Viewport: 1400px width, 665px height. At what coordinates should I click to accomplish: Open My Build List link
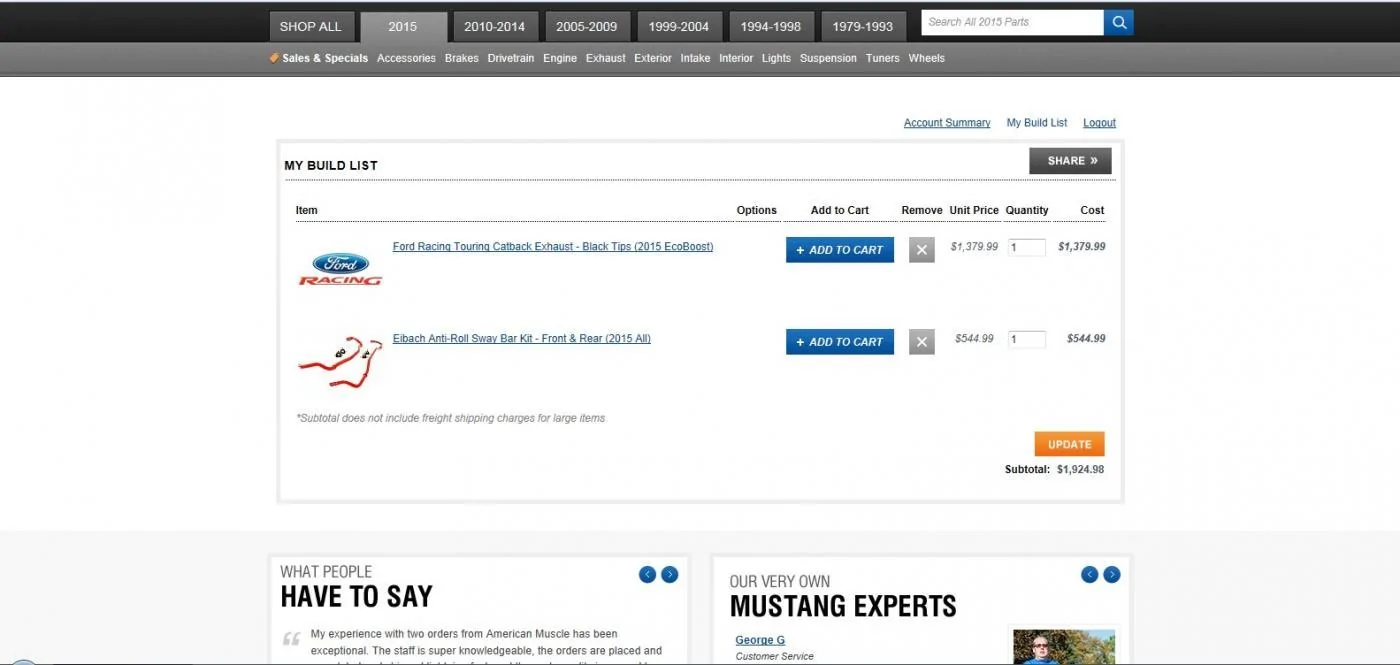tap(1037, 123)
